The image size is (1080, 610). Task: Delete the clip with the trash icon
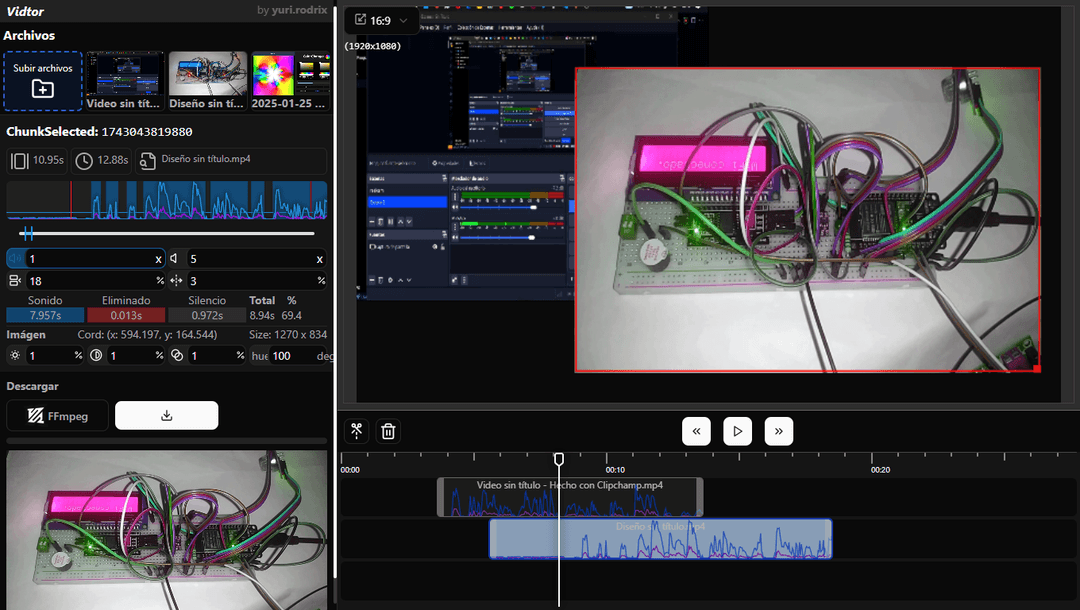point(389,431)
